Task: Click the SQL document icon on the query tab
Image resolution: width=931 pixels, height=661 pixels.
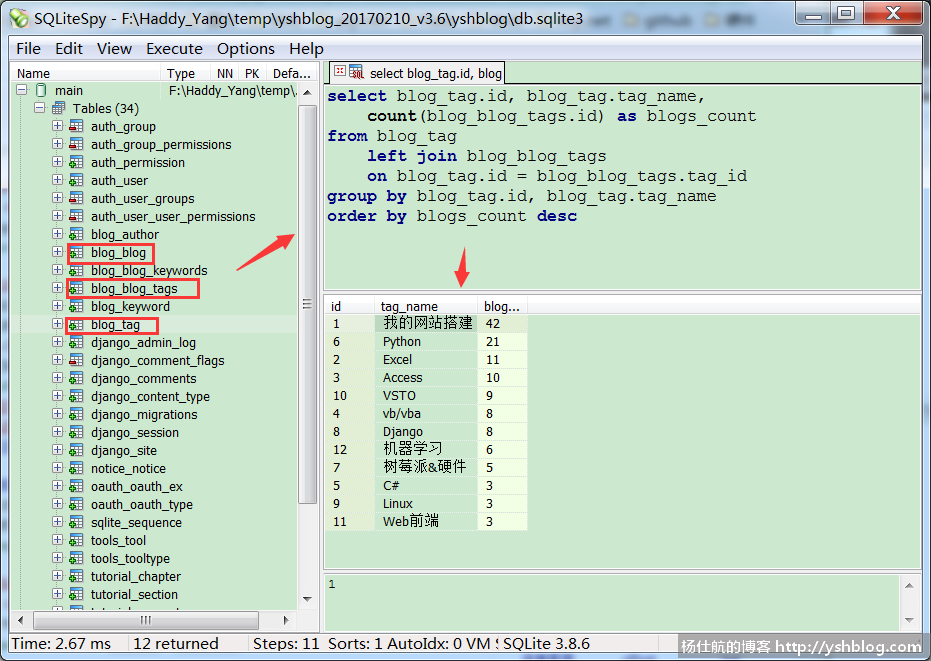Action: (x=356, y=72)
